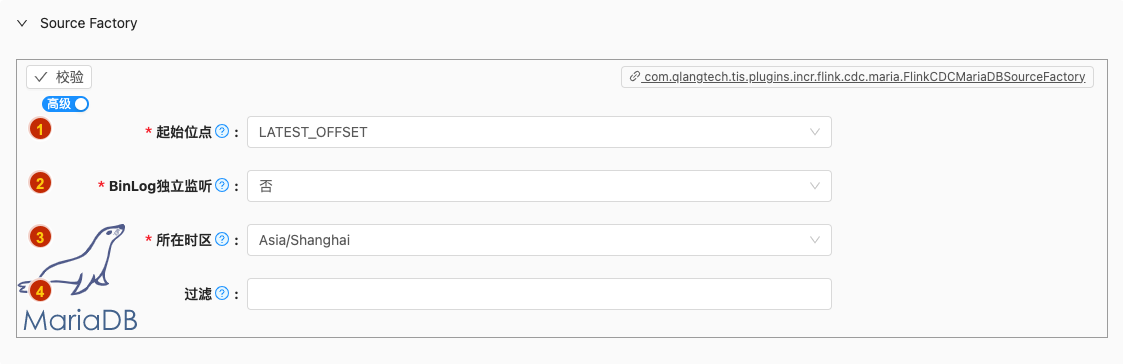Image resolution: width=1123 pixels, height=364 pixels.
Task: Click the checkmark icon in 校验 button
Action: click(x=40, y=77)
